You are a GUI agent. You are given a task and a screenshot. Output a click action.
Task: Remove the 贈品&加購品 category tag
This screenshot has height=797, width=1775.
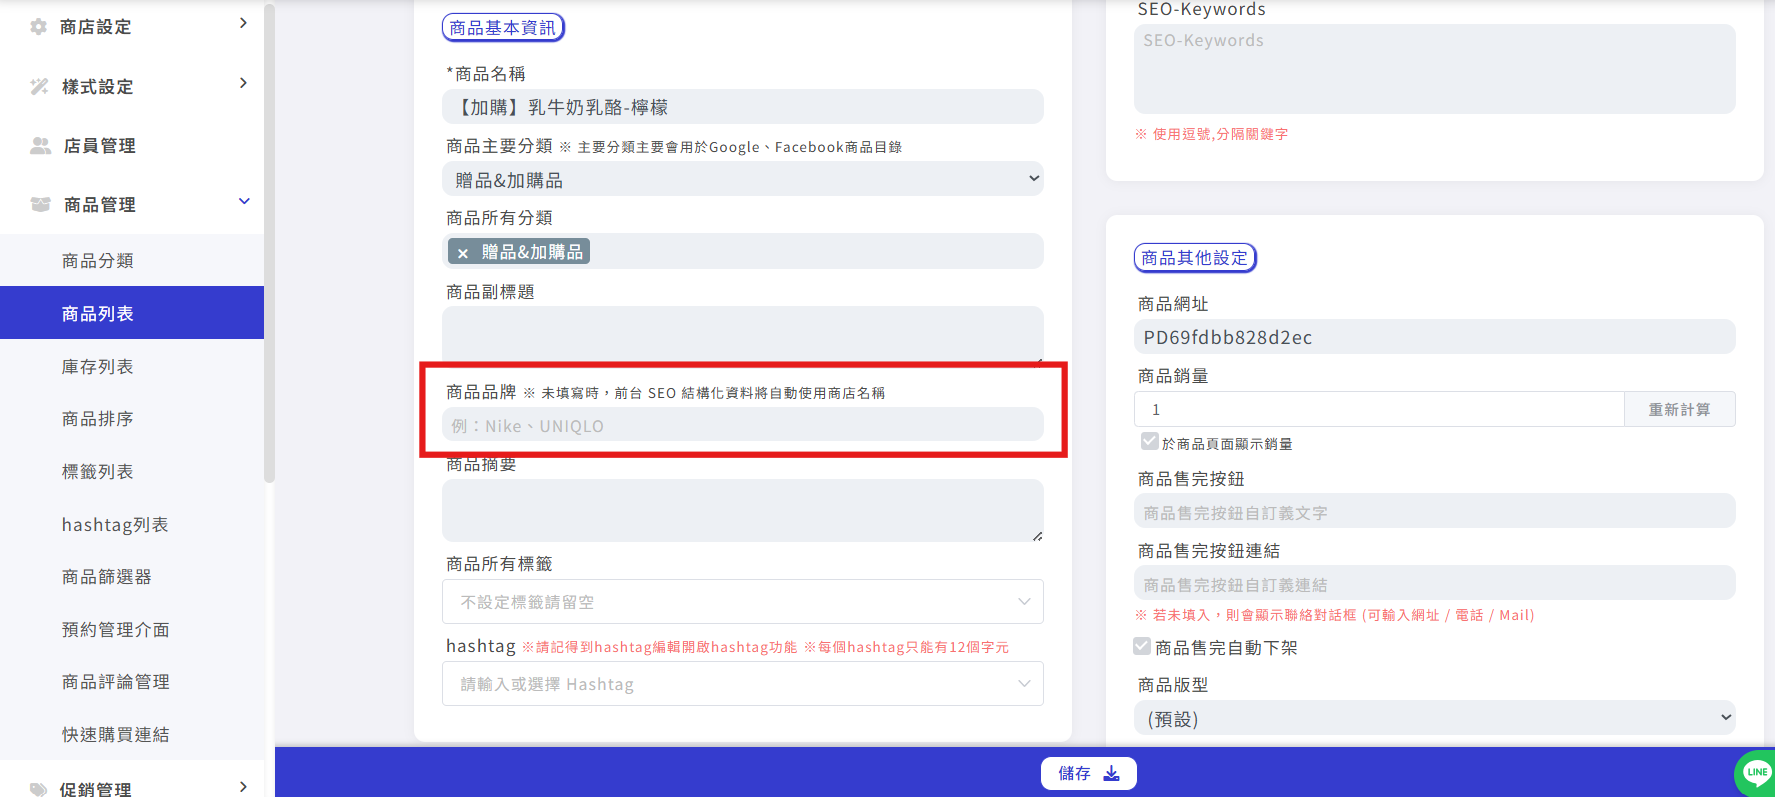pos(463,253)
